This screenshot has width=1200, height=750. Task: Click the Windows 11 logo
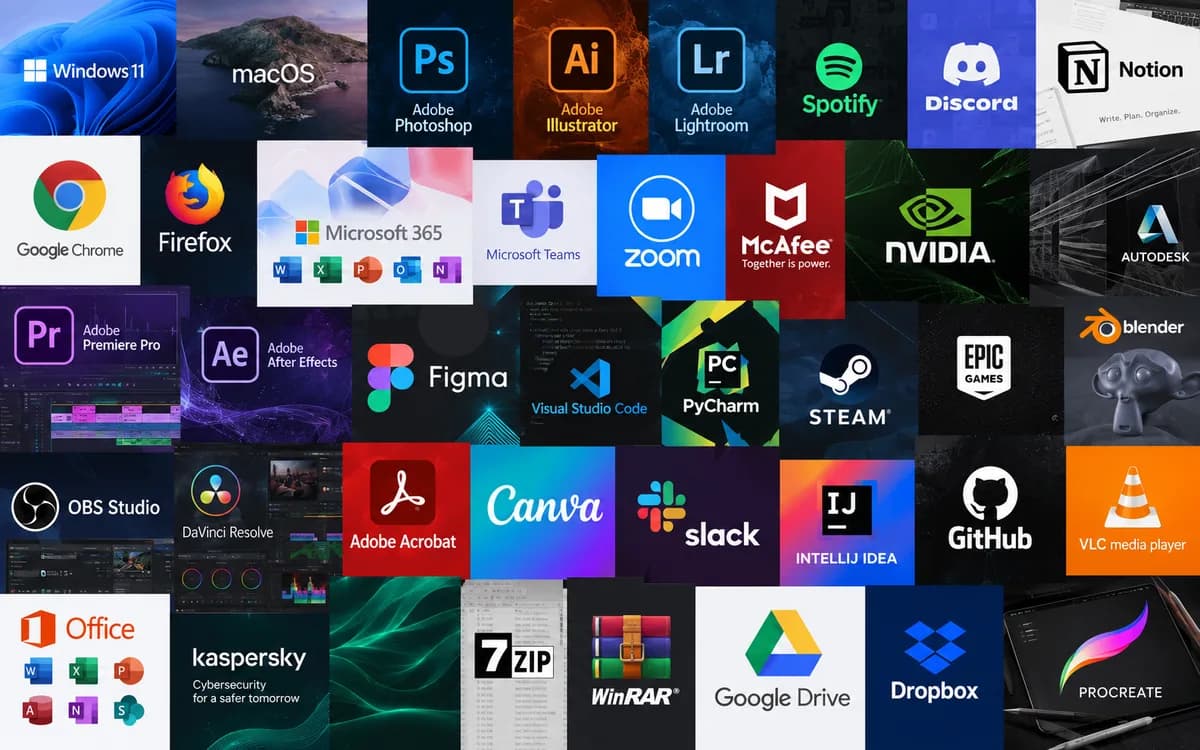[35, 70]
